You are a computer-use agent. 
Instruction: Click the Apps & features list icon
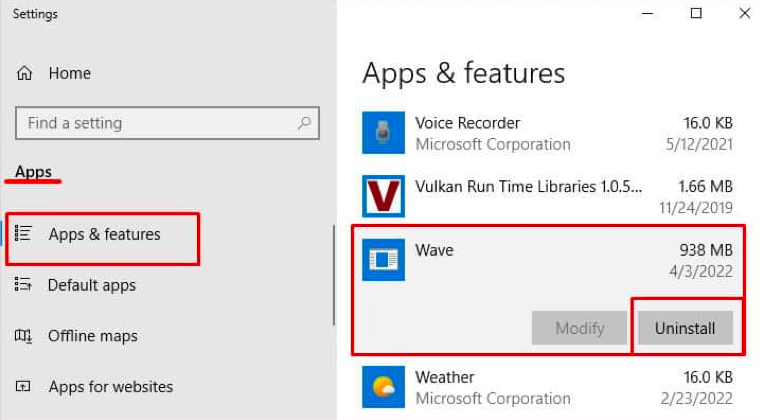click(24, 234)
